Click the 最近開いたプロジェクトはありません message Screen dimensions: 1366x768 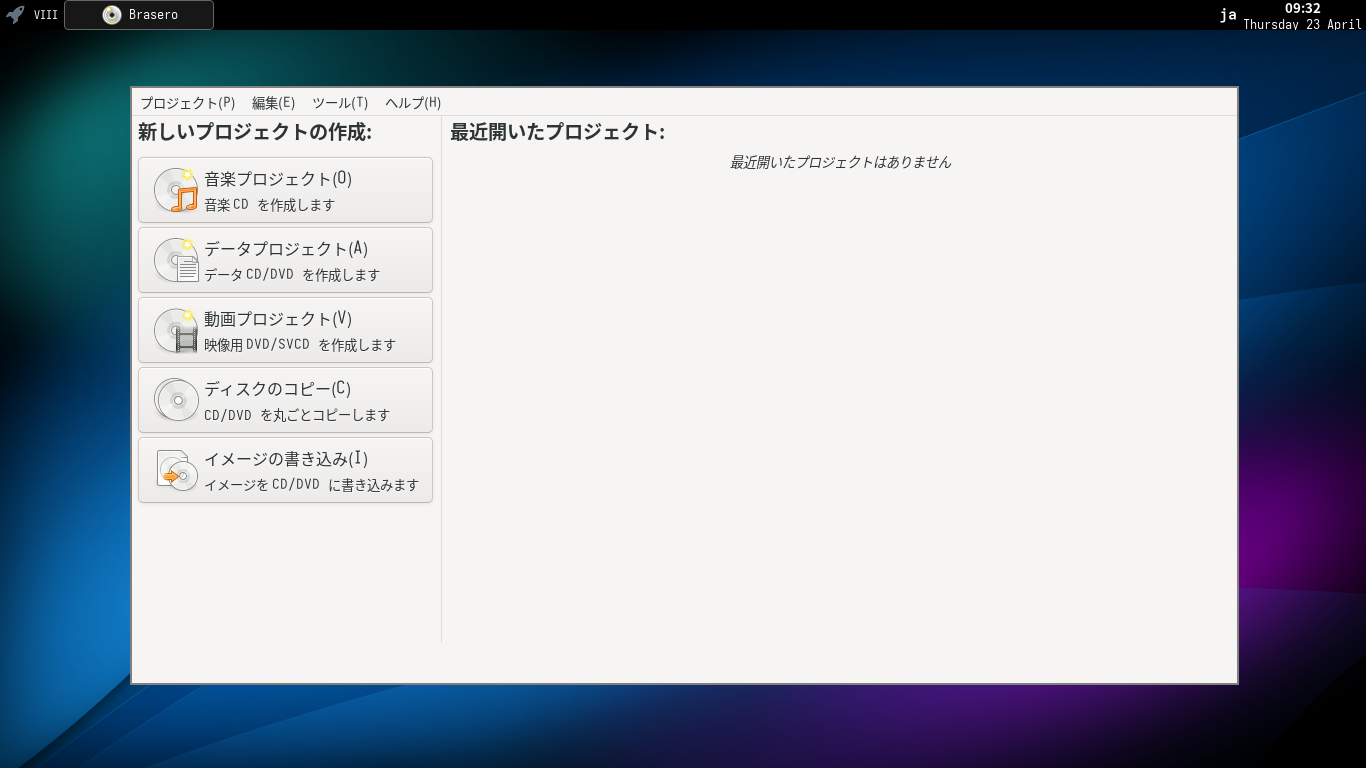840,162
